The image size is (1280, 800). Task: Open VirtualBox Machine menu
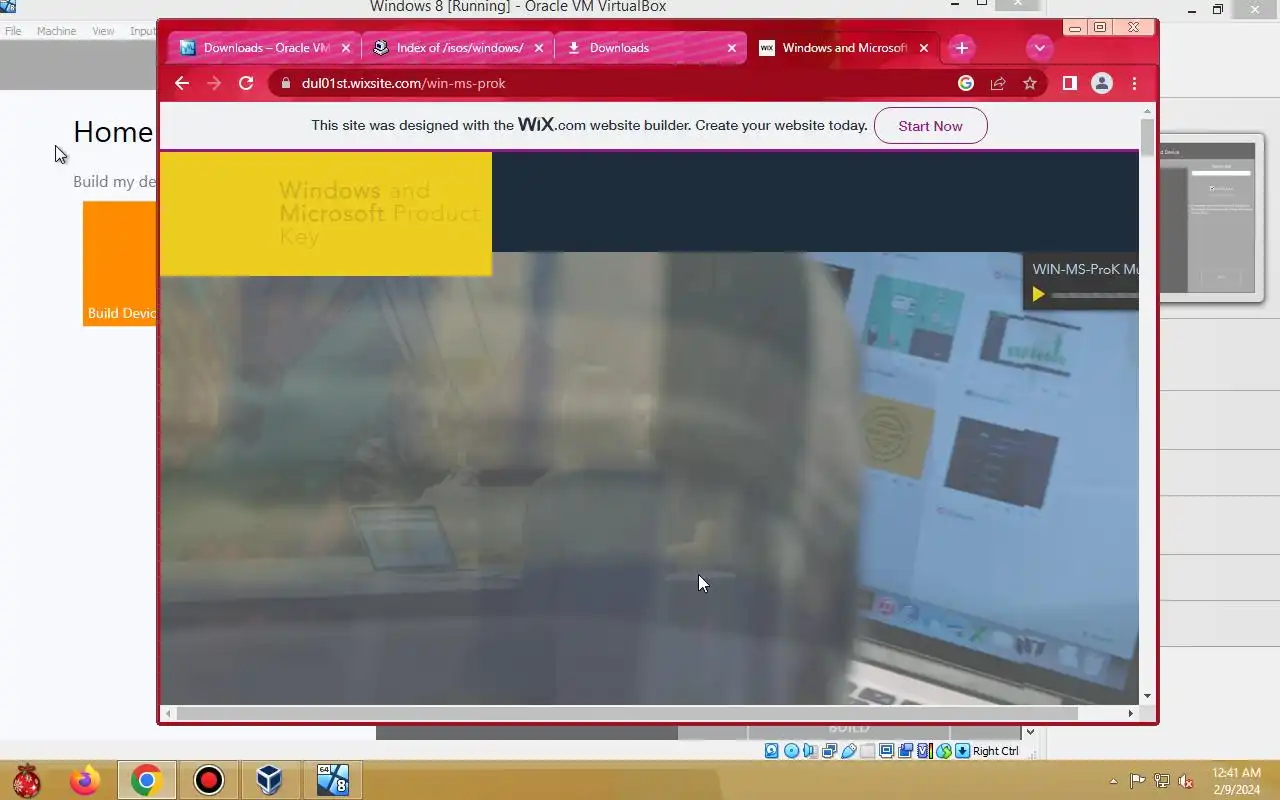(56, 31)
